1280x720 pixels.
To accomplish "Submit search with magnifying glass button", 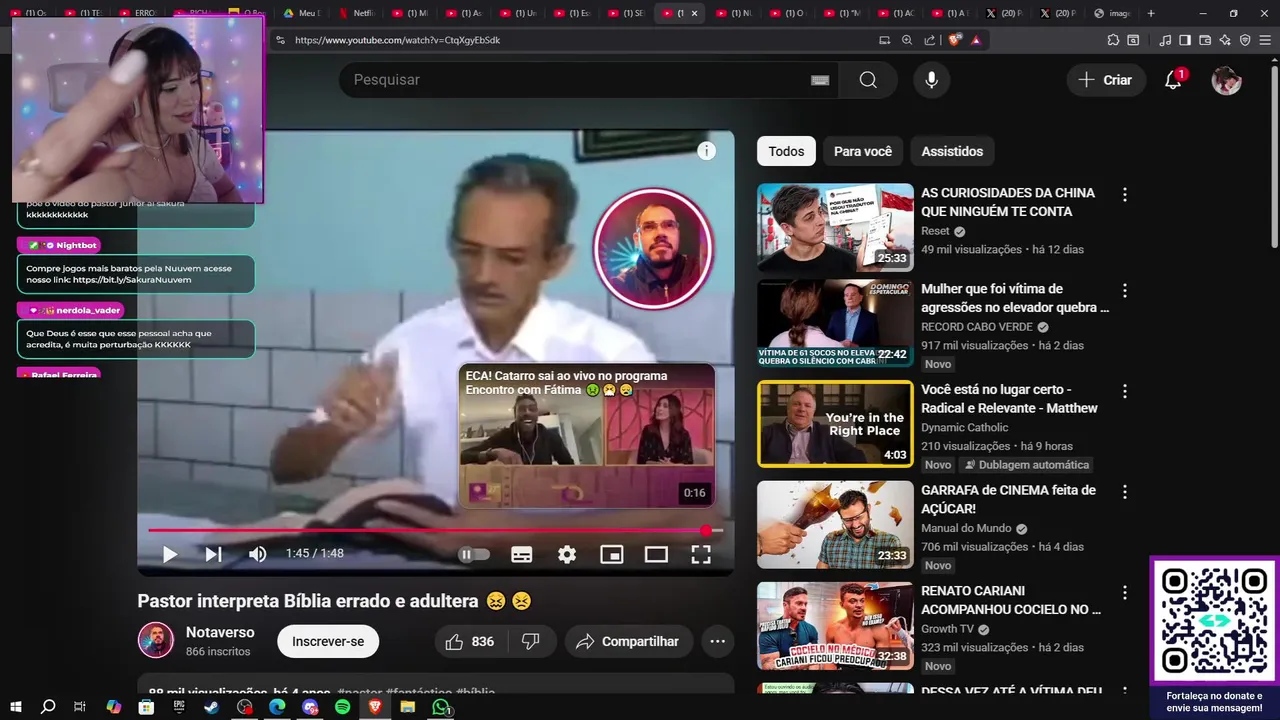I will tap(868, 80).
